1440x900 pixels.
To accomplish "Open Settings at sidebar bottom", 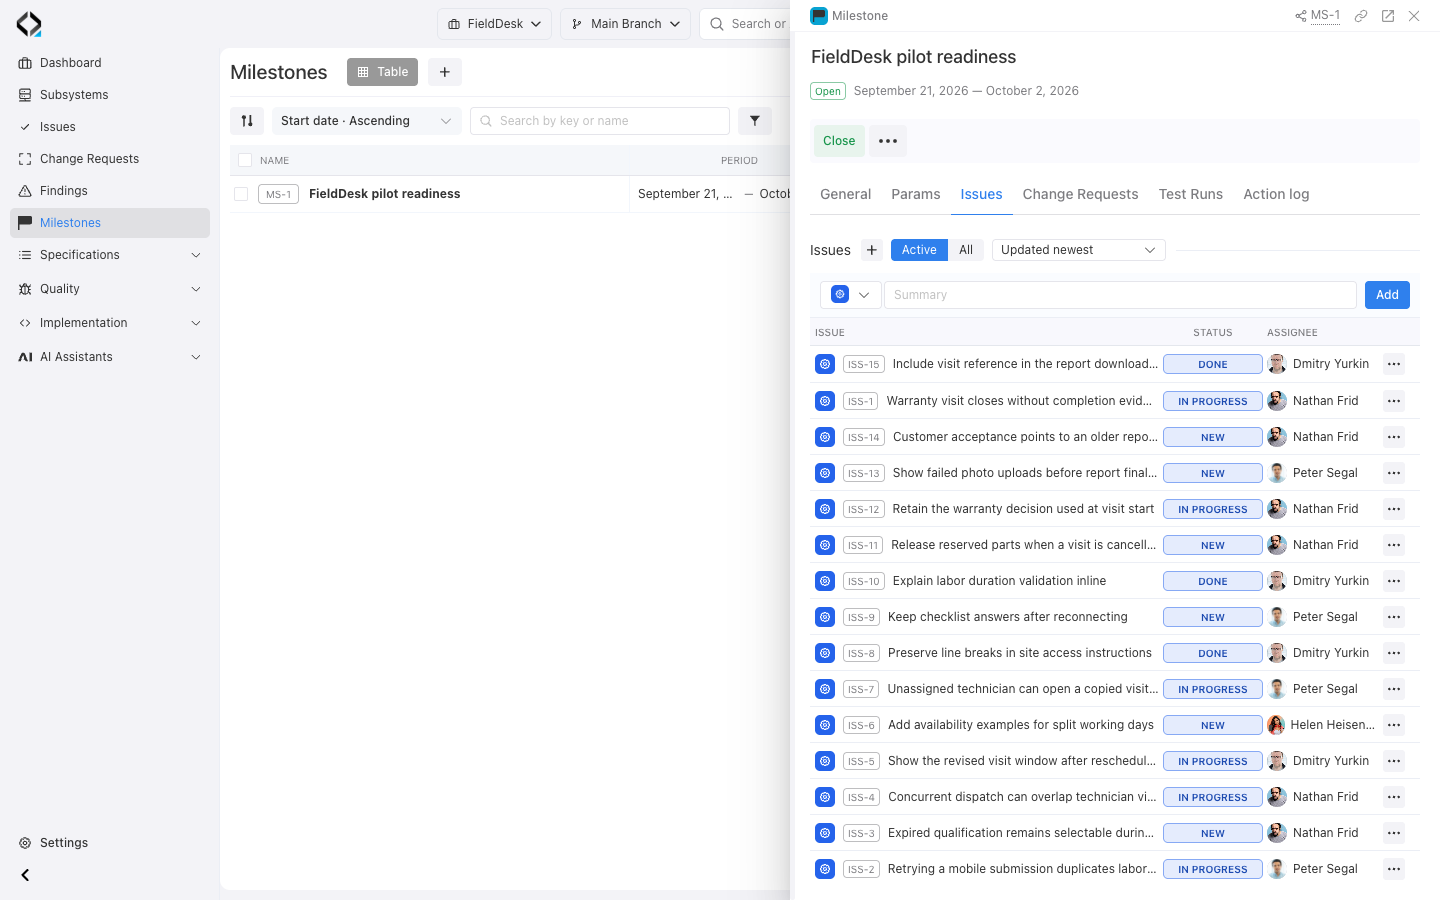I will tap(110, 843).
